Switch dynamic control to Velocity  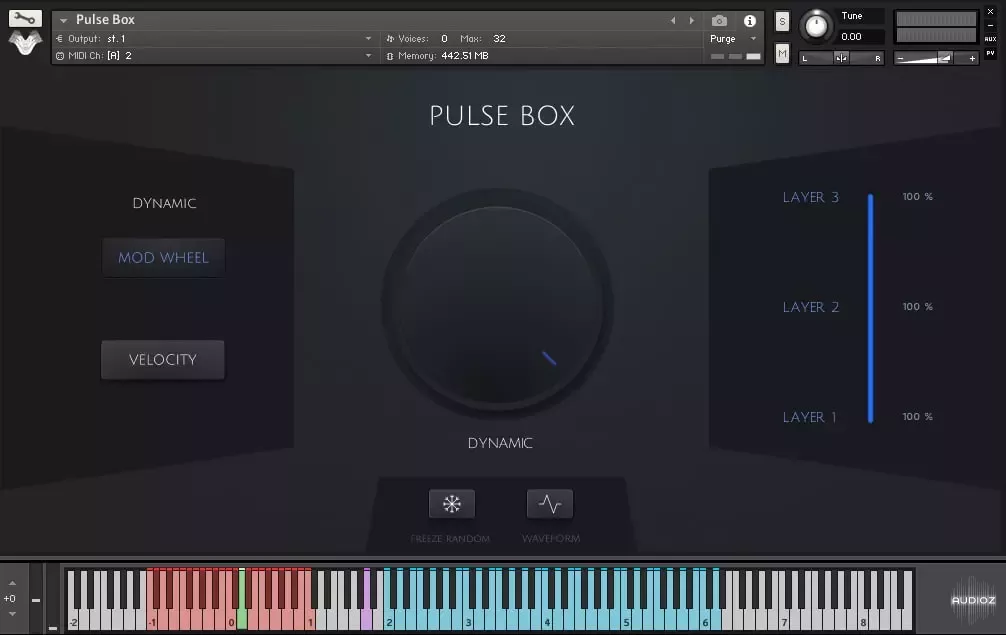pyautogui.click(x=163, y=360)
